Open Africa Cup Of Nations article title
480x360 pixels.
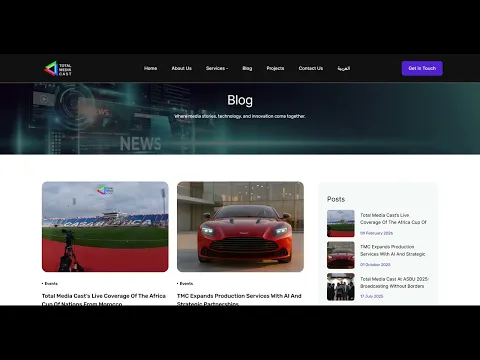click(x=104, y=299)
